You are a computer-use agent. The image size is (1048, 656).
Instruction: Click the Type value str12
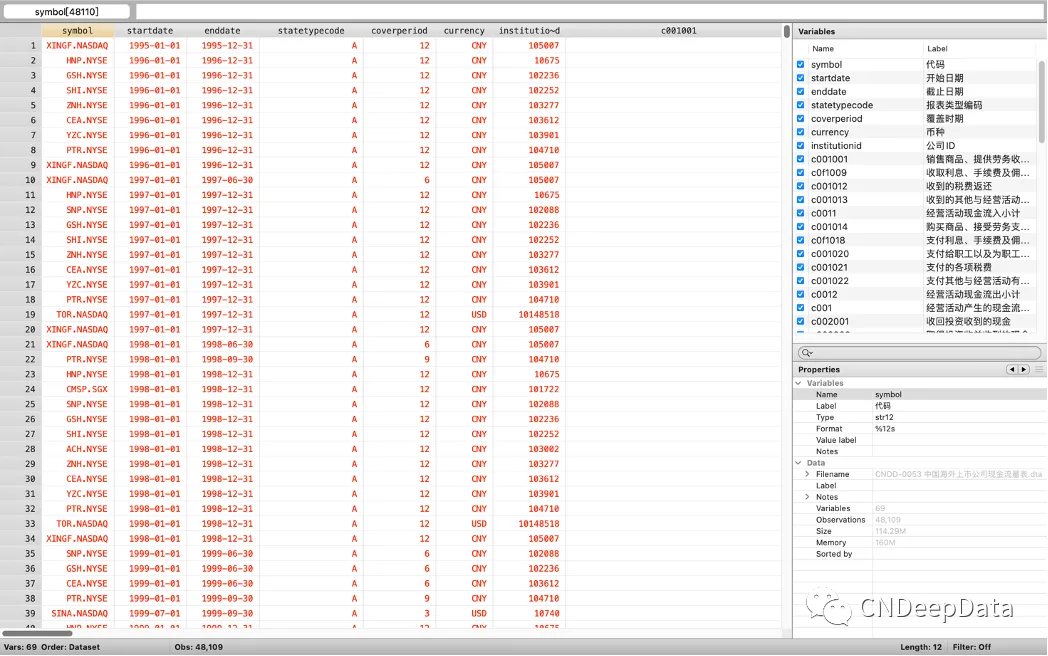(x=884, y=417)
